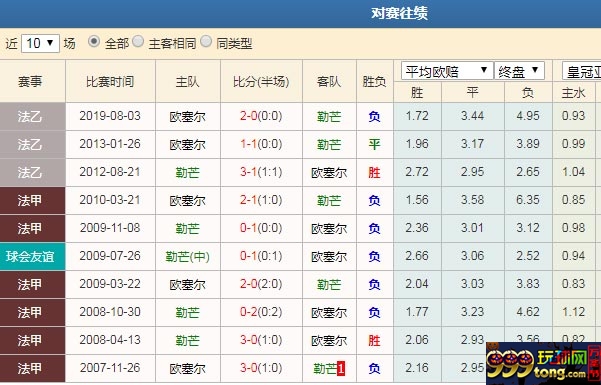Select the 同类型 radio button
Screen dimensions: 601x385
pos(206,41)
